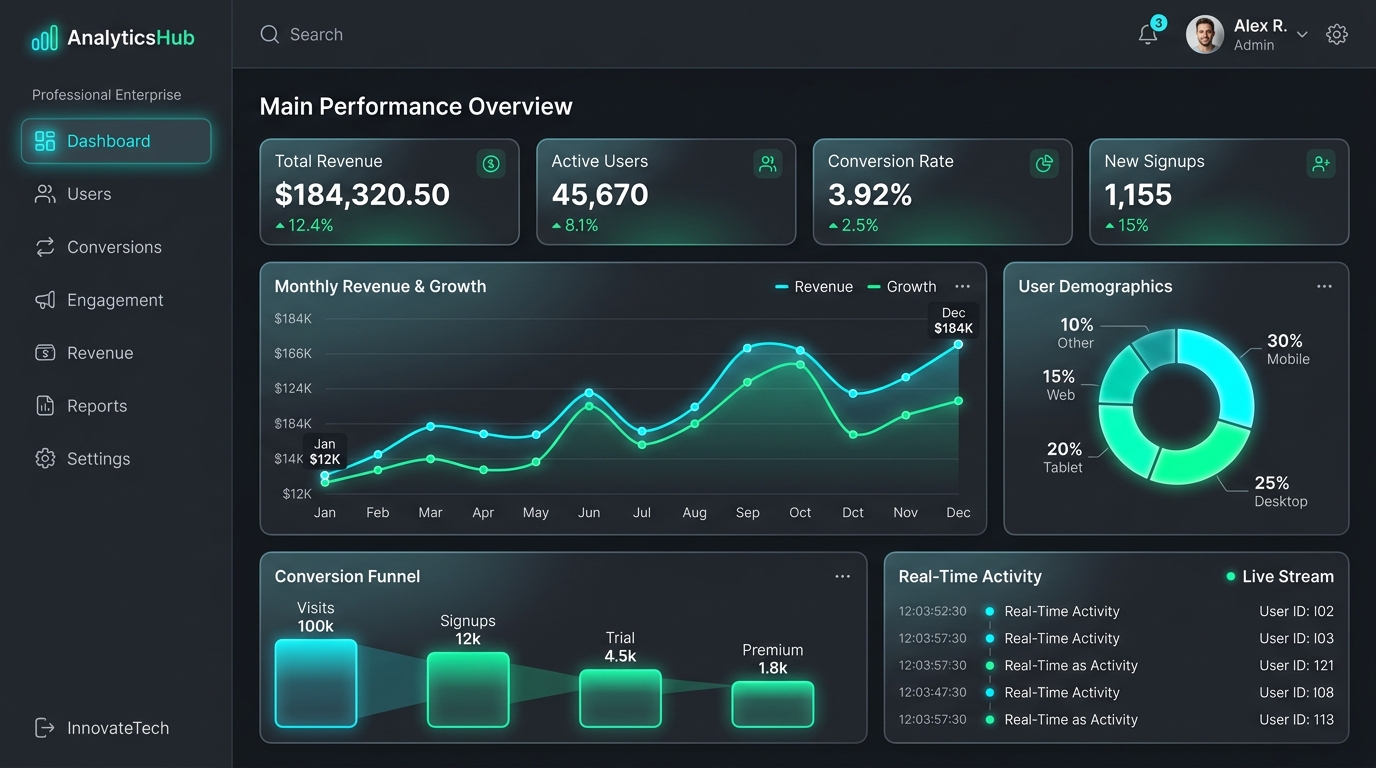The image size is (1376, 768).
Task: Open Monthly Revenue & Growth options menu
Action: (x=962, y=287)
